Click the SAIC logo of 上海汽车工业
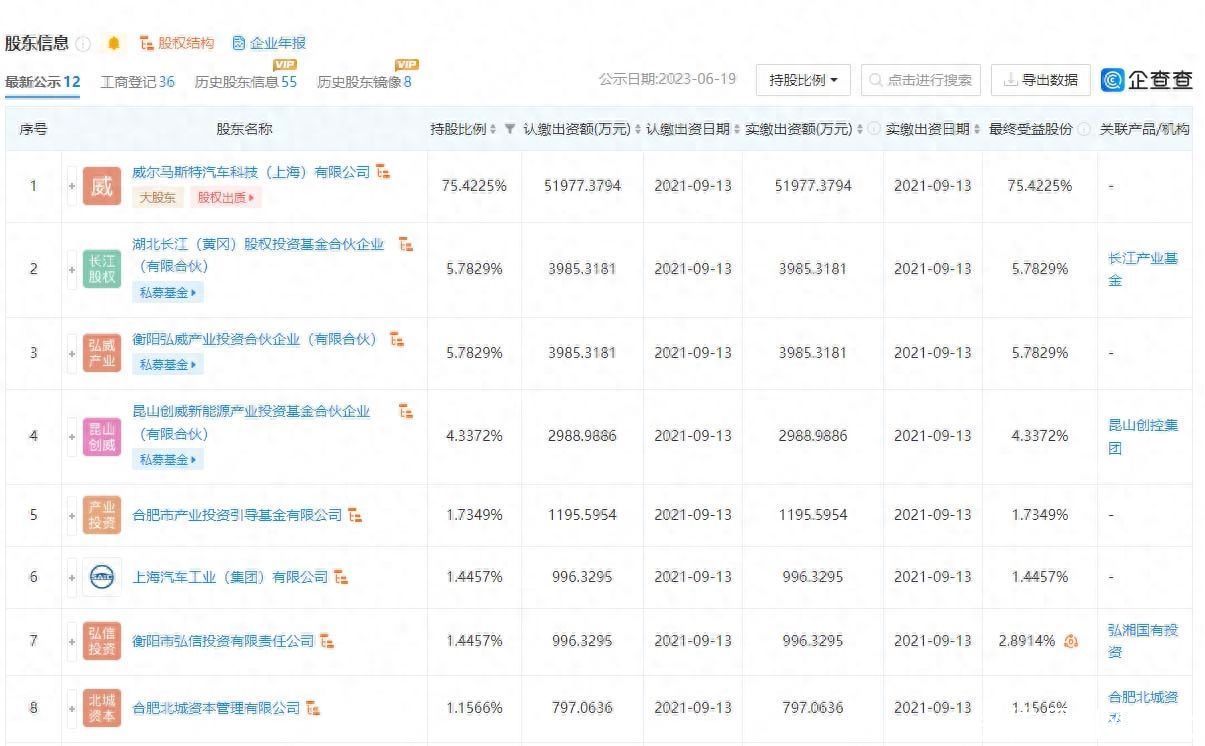This screenshot has height=746, width=1205. (x=102, y=577)
